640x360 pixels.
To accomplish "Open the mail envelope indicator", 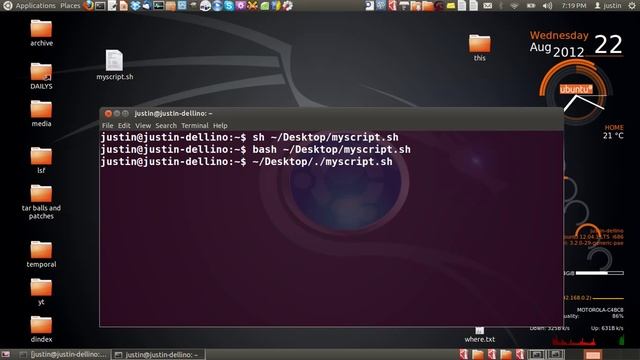I will [x=487, y=6].
